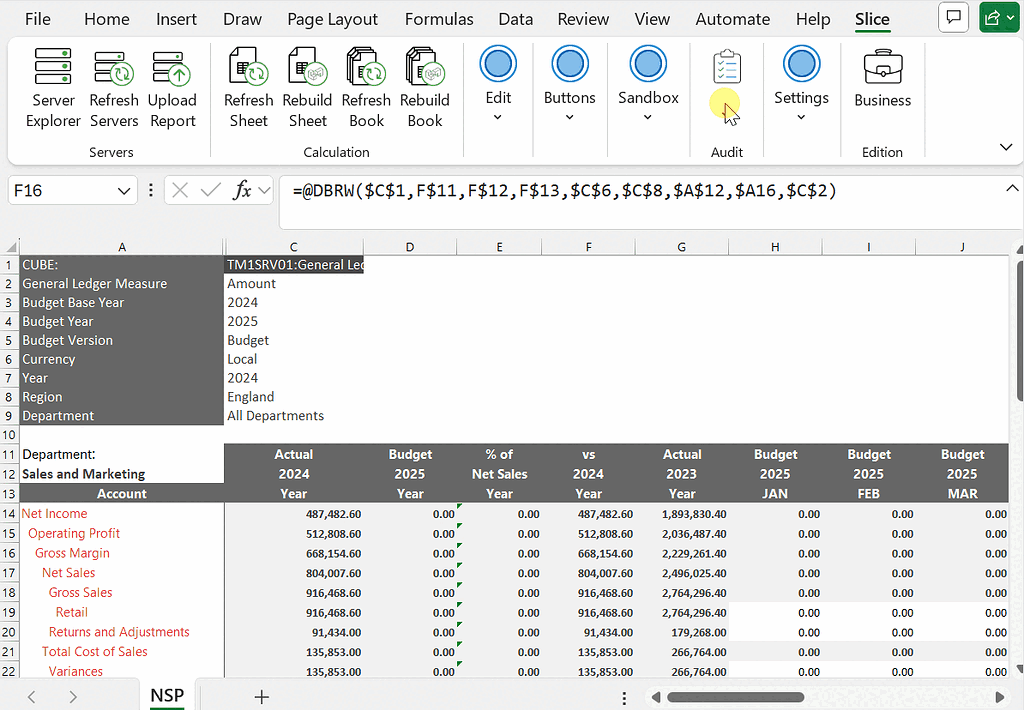Click Refresh Sheet in Calculation group
1024x710 pixels.
[248, 88]
